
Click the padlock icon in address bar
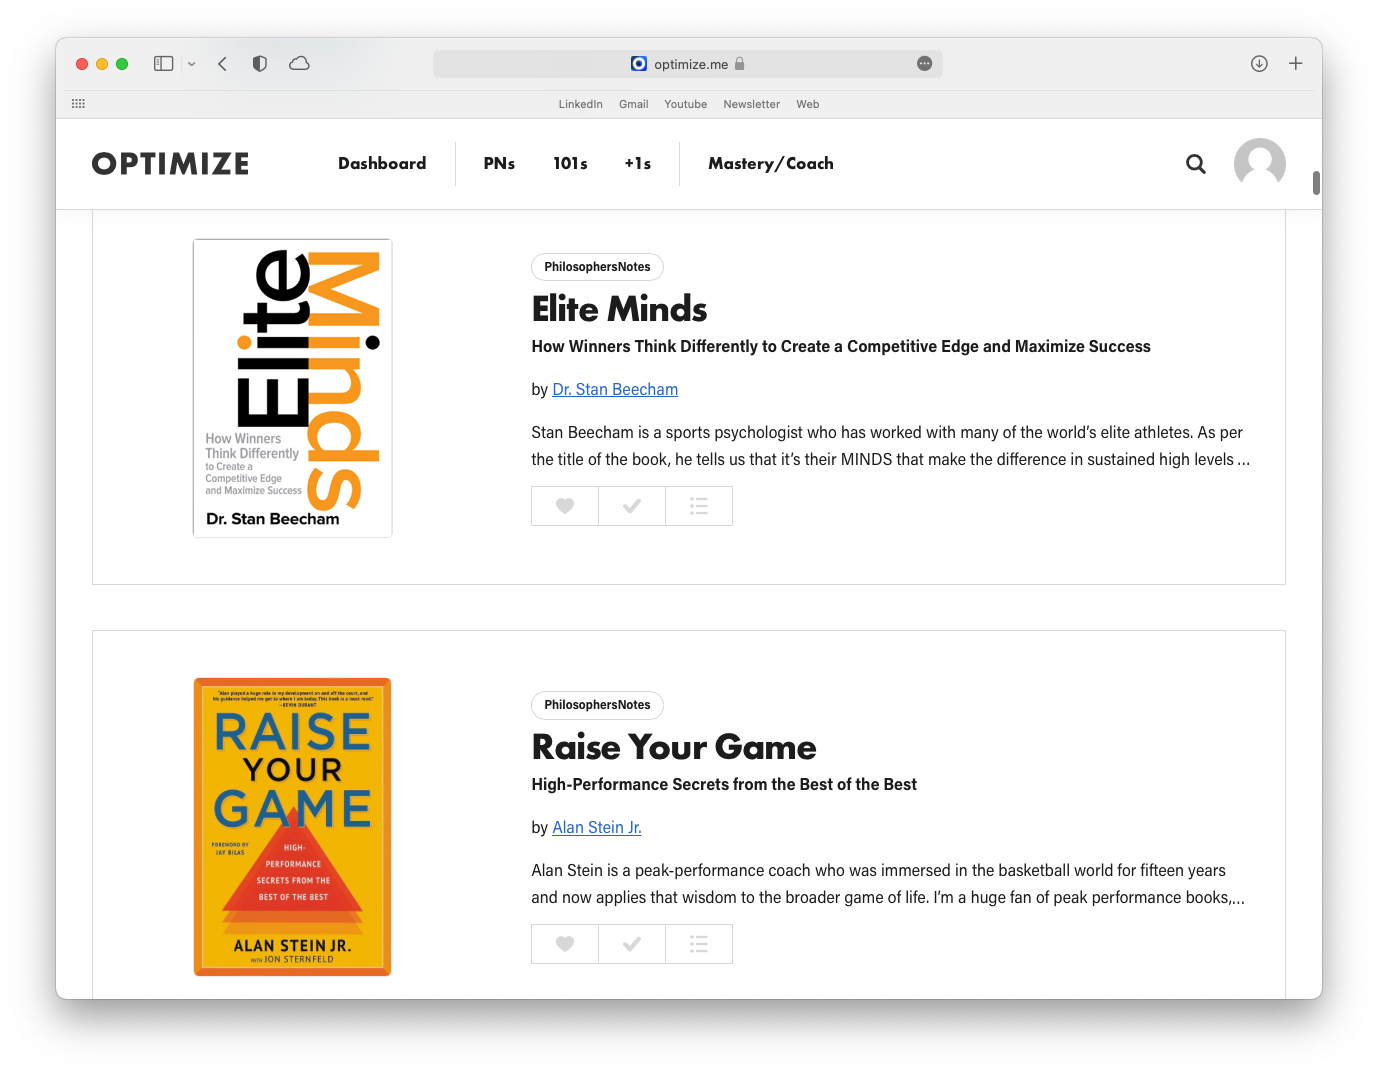740,64
